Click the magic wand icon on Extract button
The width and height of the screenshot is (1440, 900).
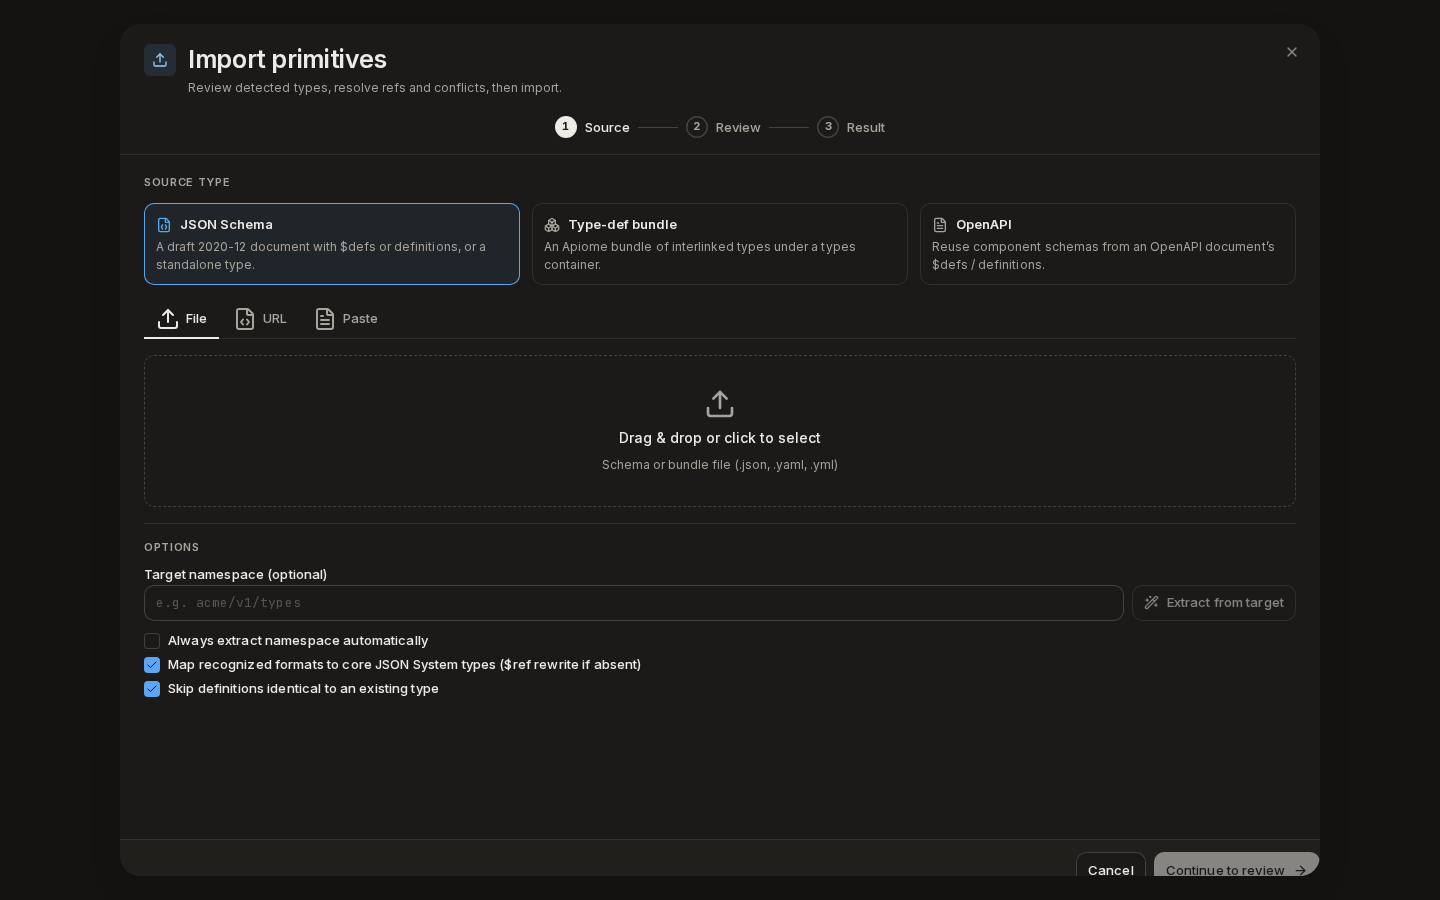point(1152,603)
